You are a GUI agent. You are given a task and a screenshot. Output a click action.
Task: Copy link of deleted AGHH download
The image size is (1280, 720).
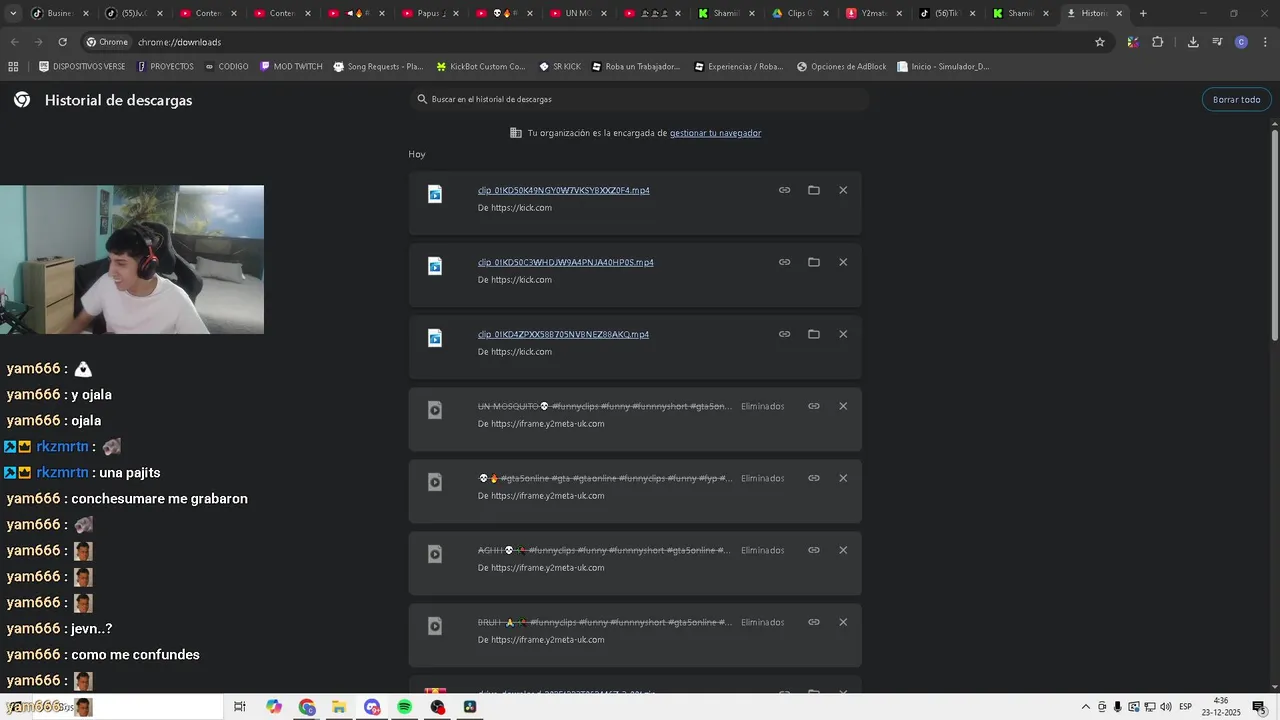click(814, 550)
